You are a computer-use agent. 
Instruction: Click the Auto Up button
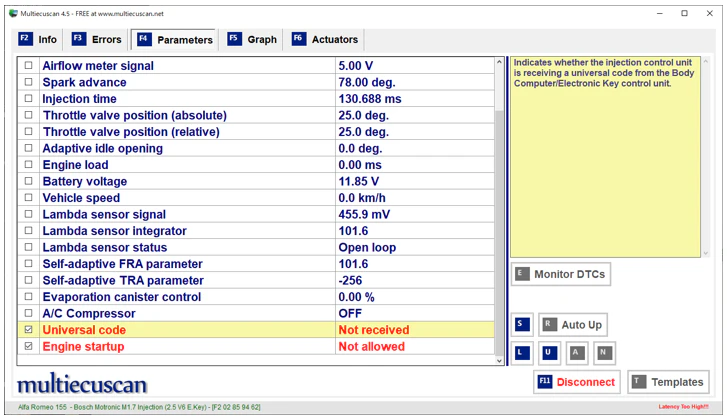tap(573, 324)
